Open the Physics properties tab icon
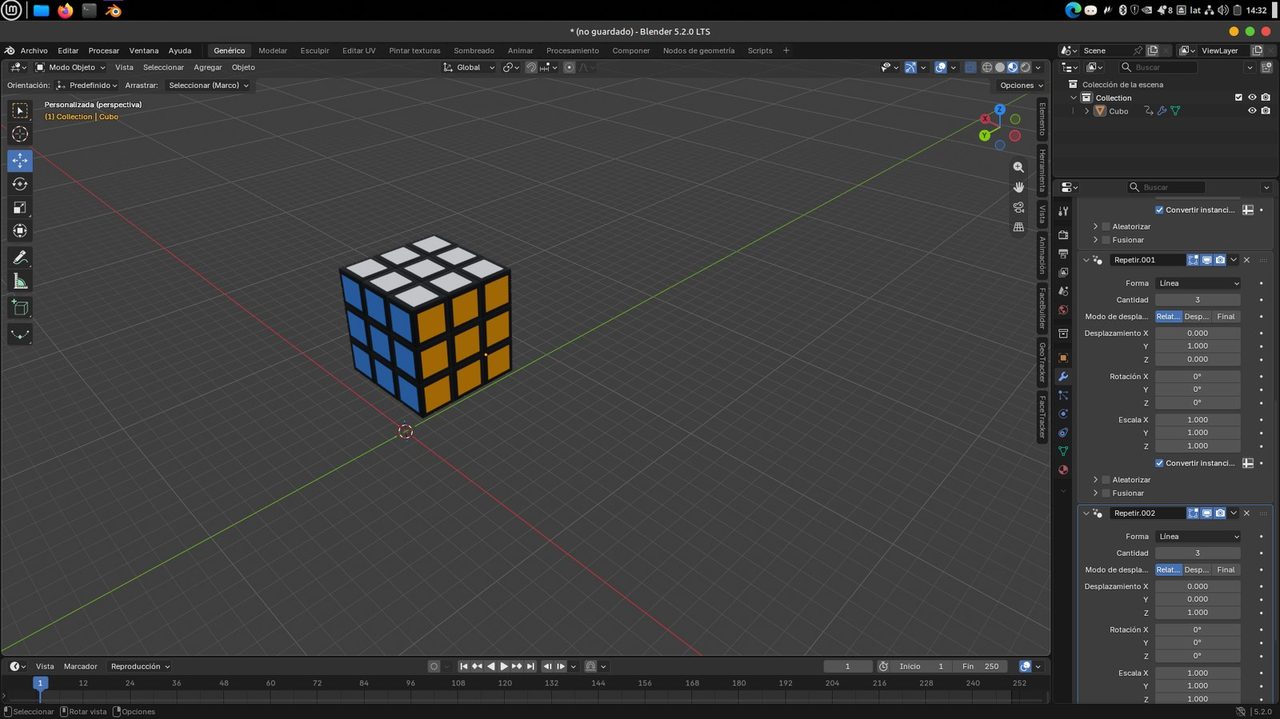 click(x=1063, y=414)
